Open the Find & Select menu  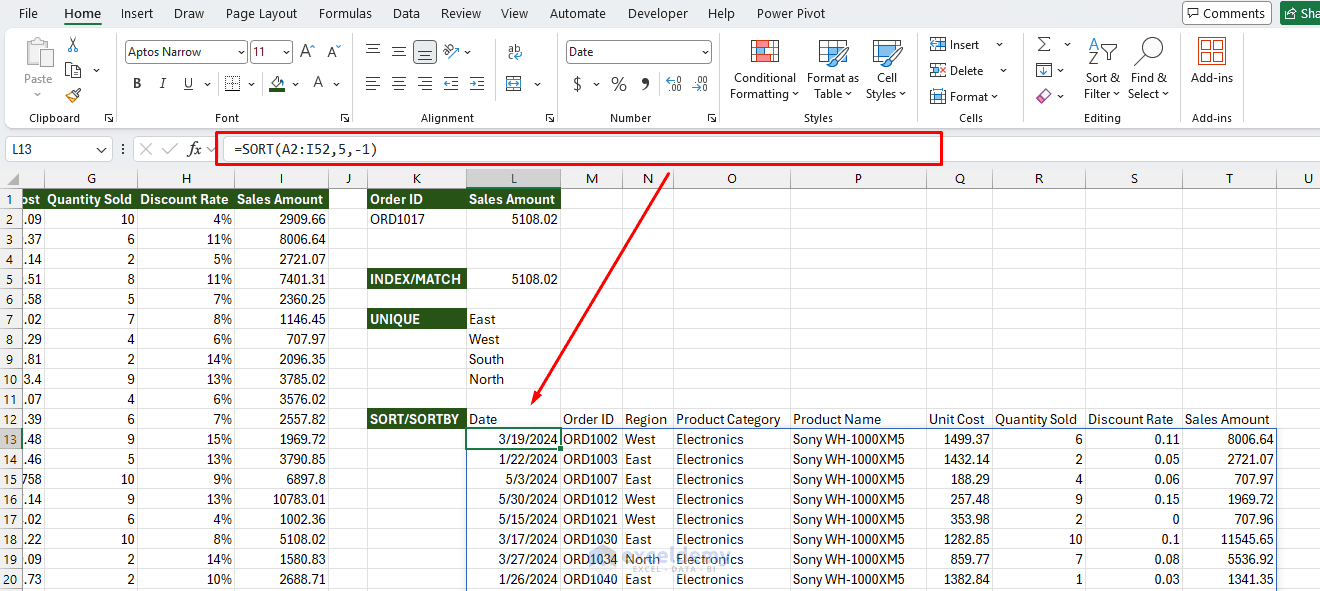click(1148, 69)
